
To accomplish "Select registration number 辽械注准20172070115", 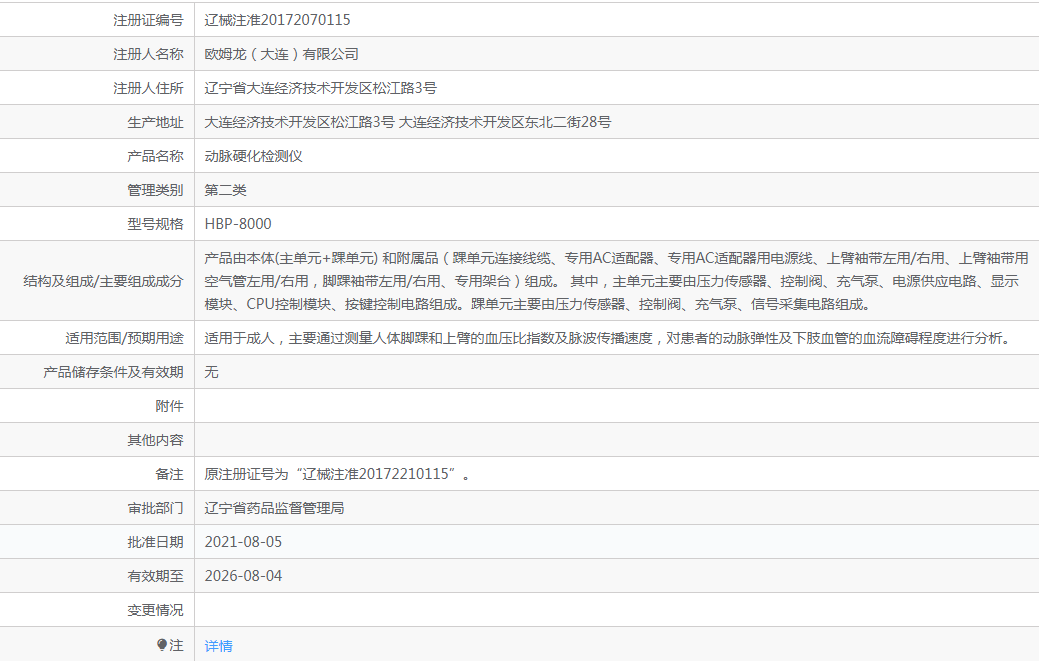I will (x=277, y=20).
